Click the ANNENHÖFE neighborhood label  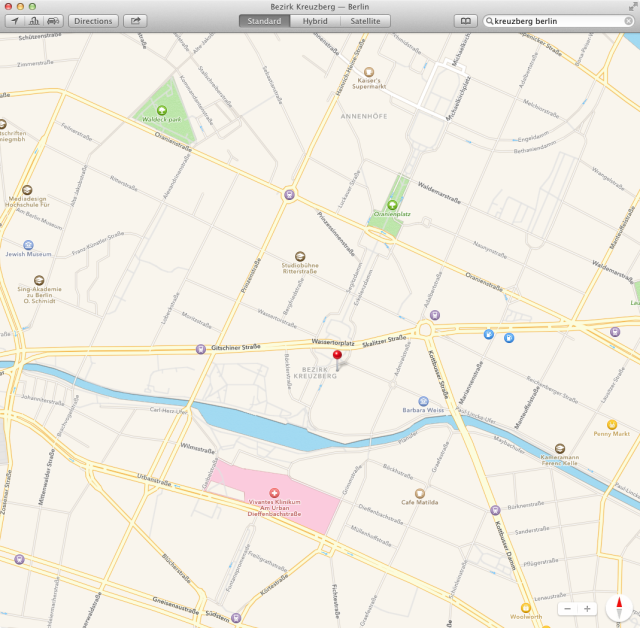click(364, 116)
